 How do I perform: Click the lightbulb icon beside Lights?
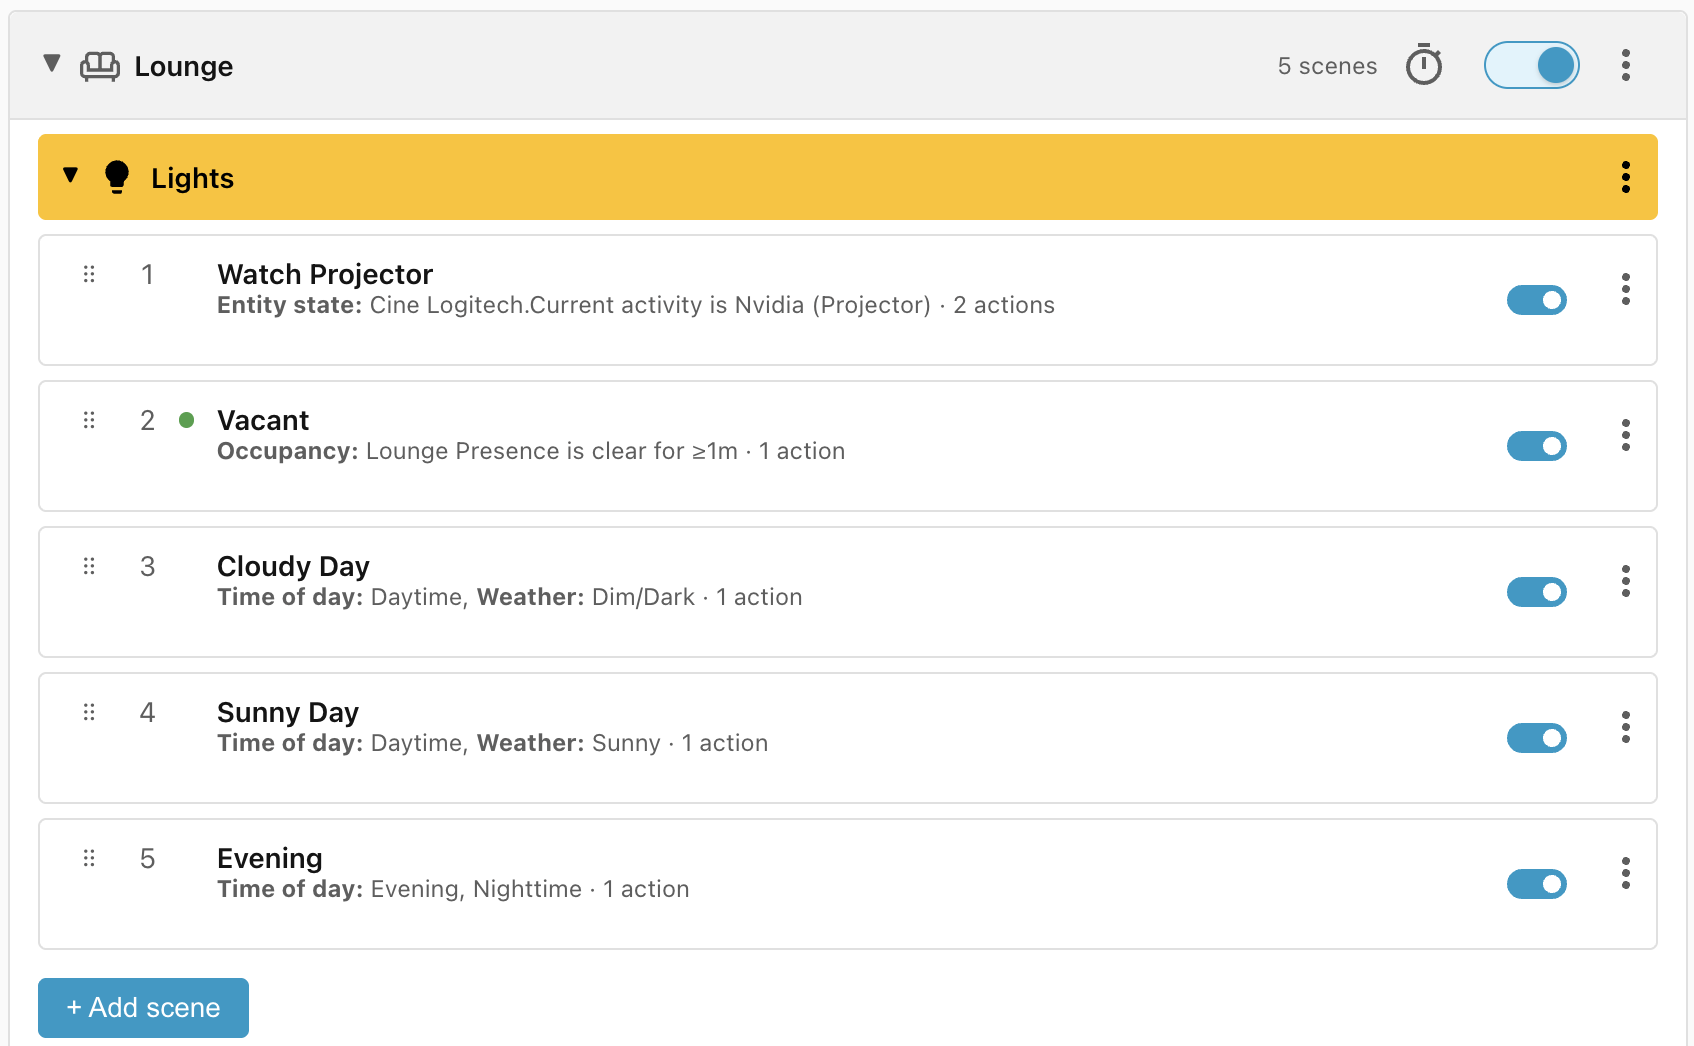[117, 177]
